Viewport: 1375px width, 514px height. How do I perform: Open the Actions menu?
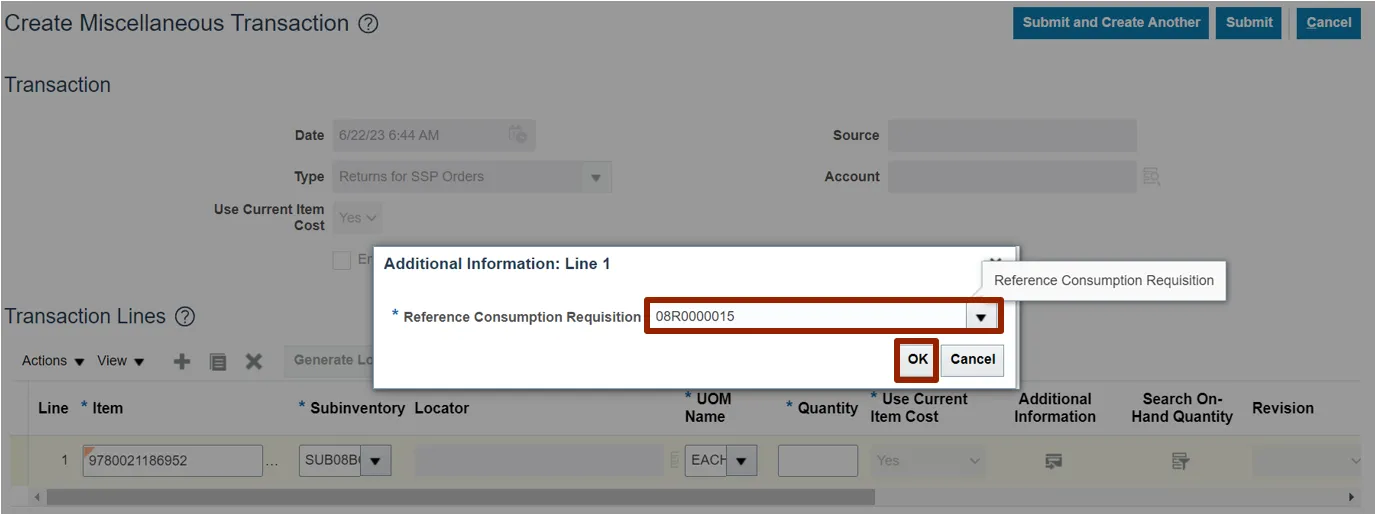pyautogui.click(x=53, y=361)
